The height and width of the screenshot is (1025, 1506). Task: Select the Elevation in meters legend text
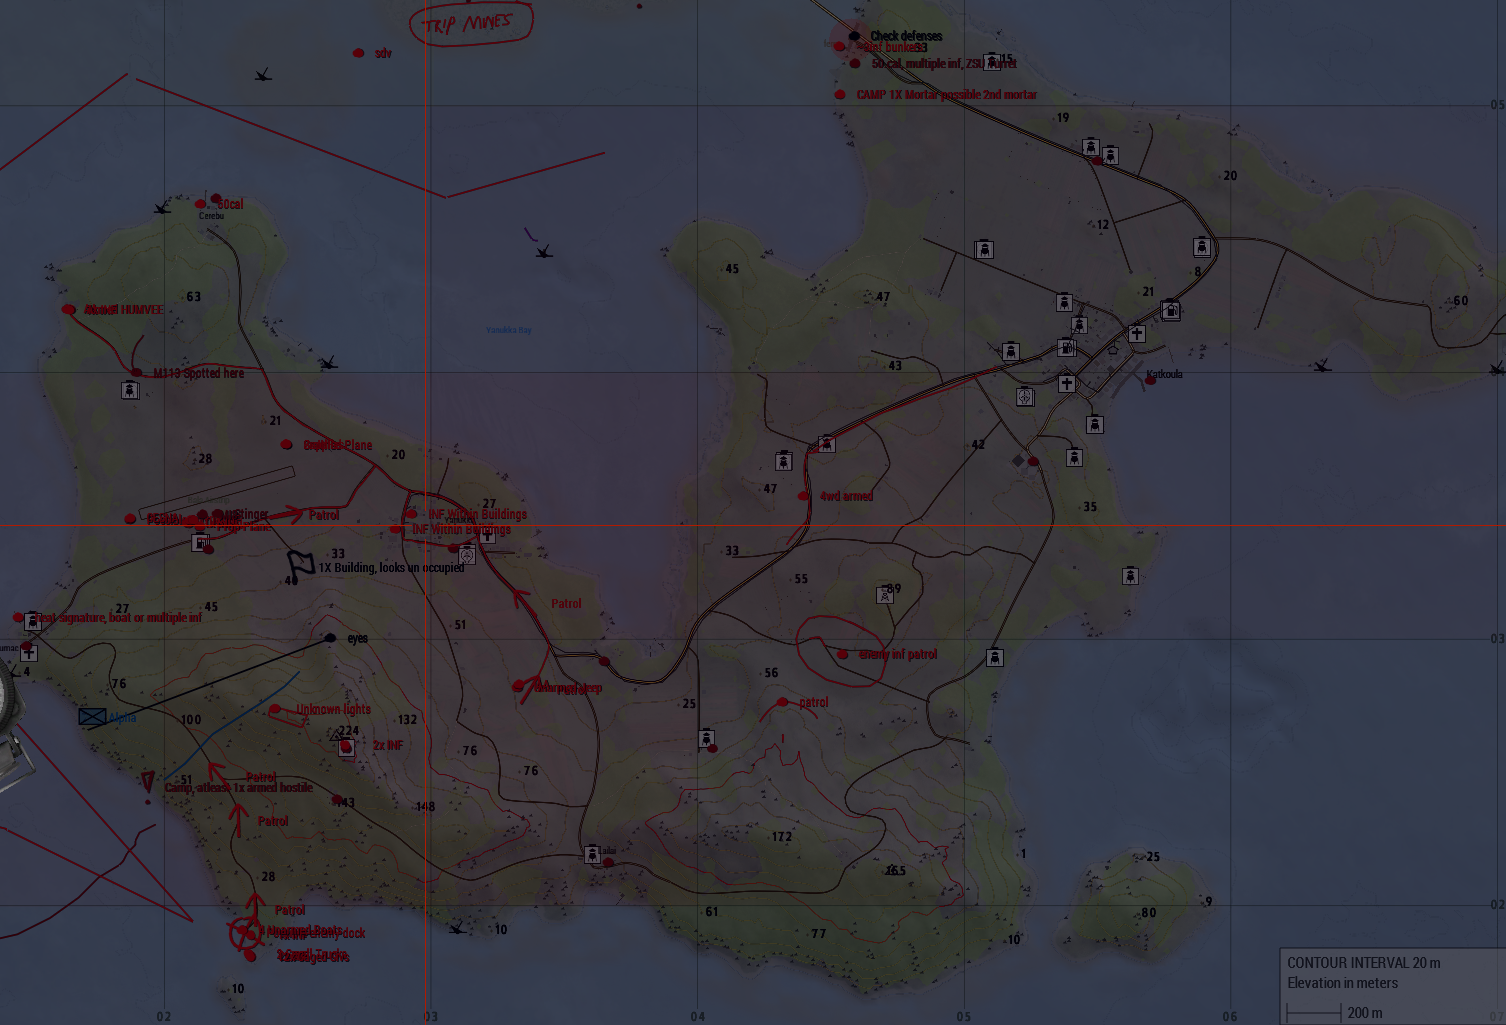(x=1343, y=983)
